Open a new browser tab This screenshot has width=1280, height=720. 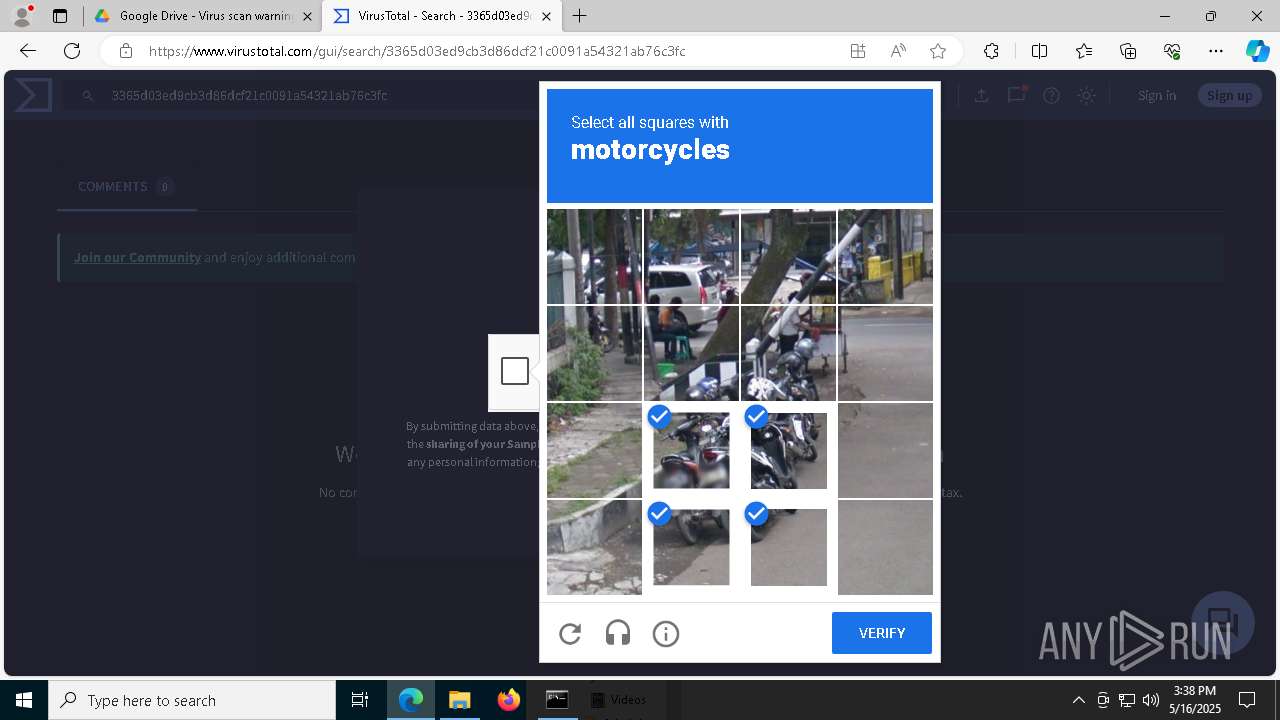point(580,16)
